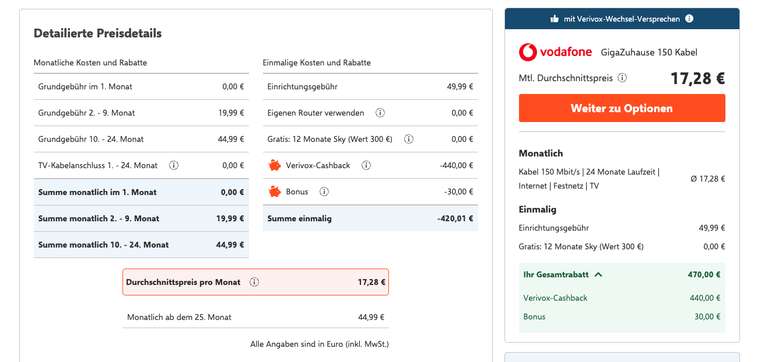Screen dimensions: 768x362
Task: Click the thumbs-up icon in the banner
Action: [554, 19]
